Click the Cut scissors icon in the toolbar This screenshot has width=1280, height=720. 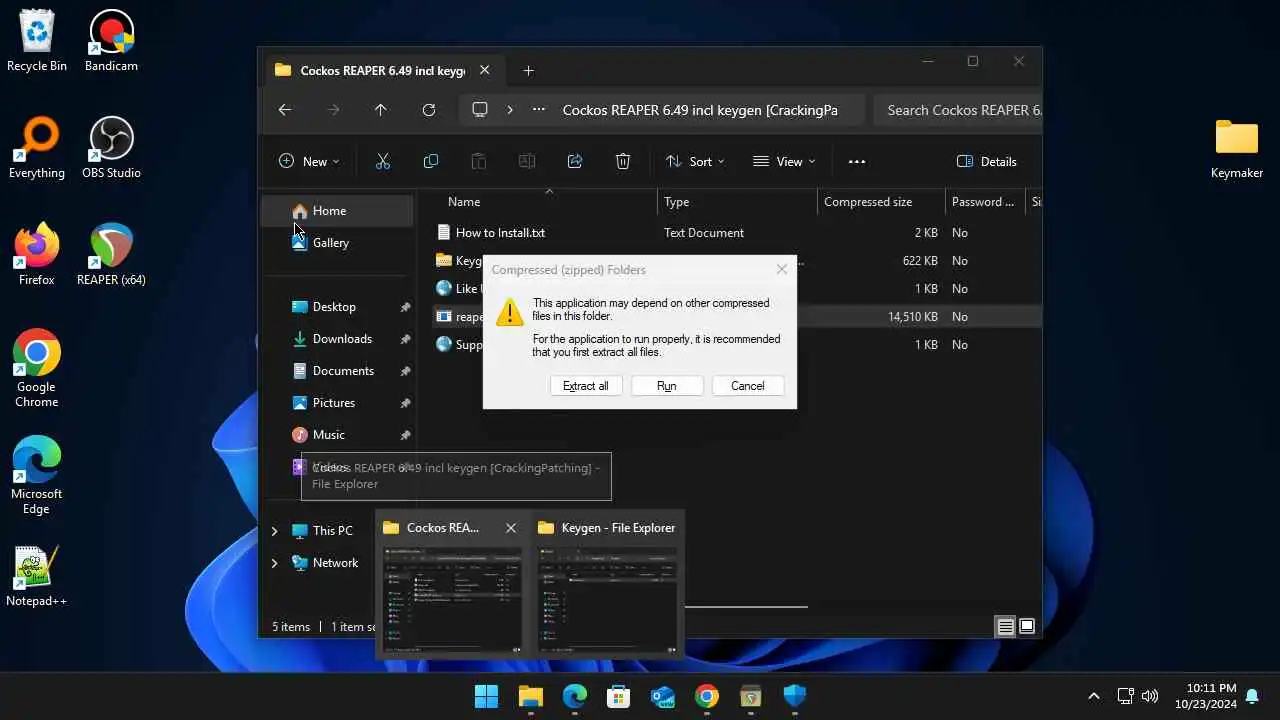click(x=382, y=161)
